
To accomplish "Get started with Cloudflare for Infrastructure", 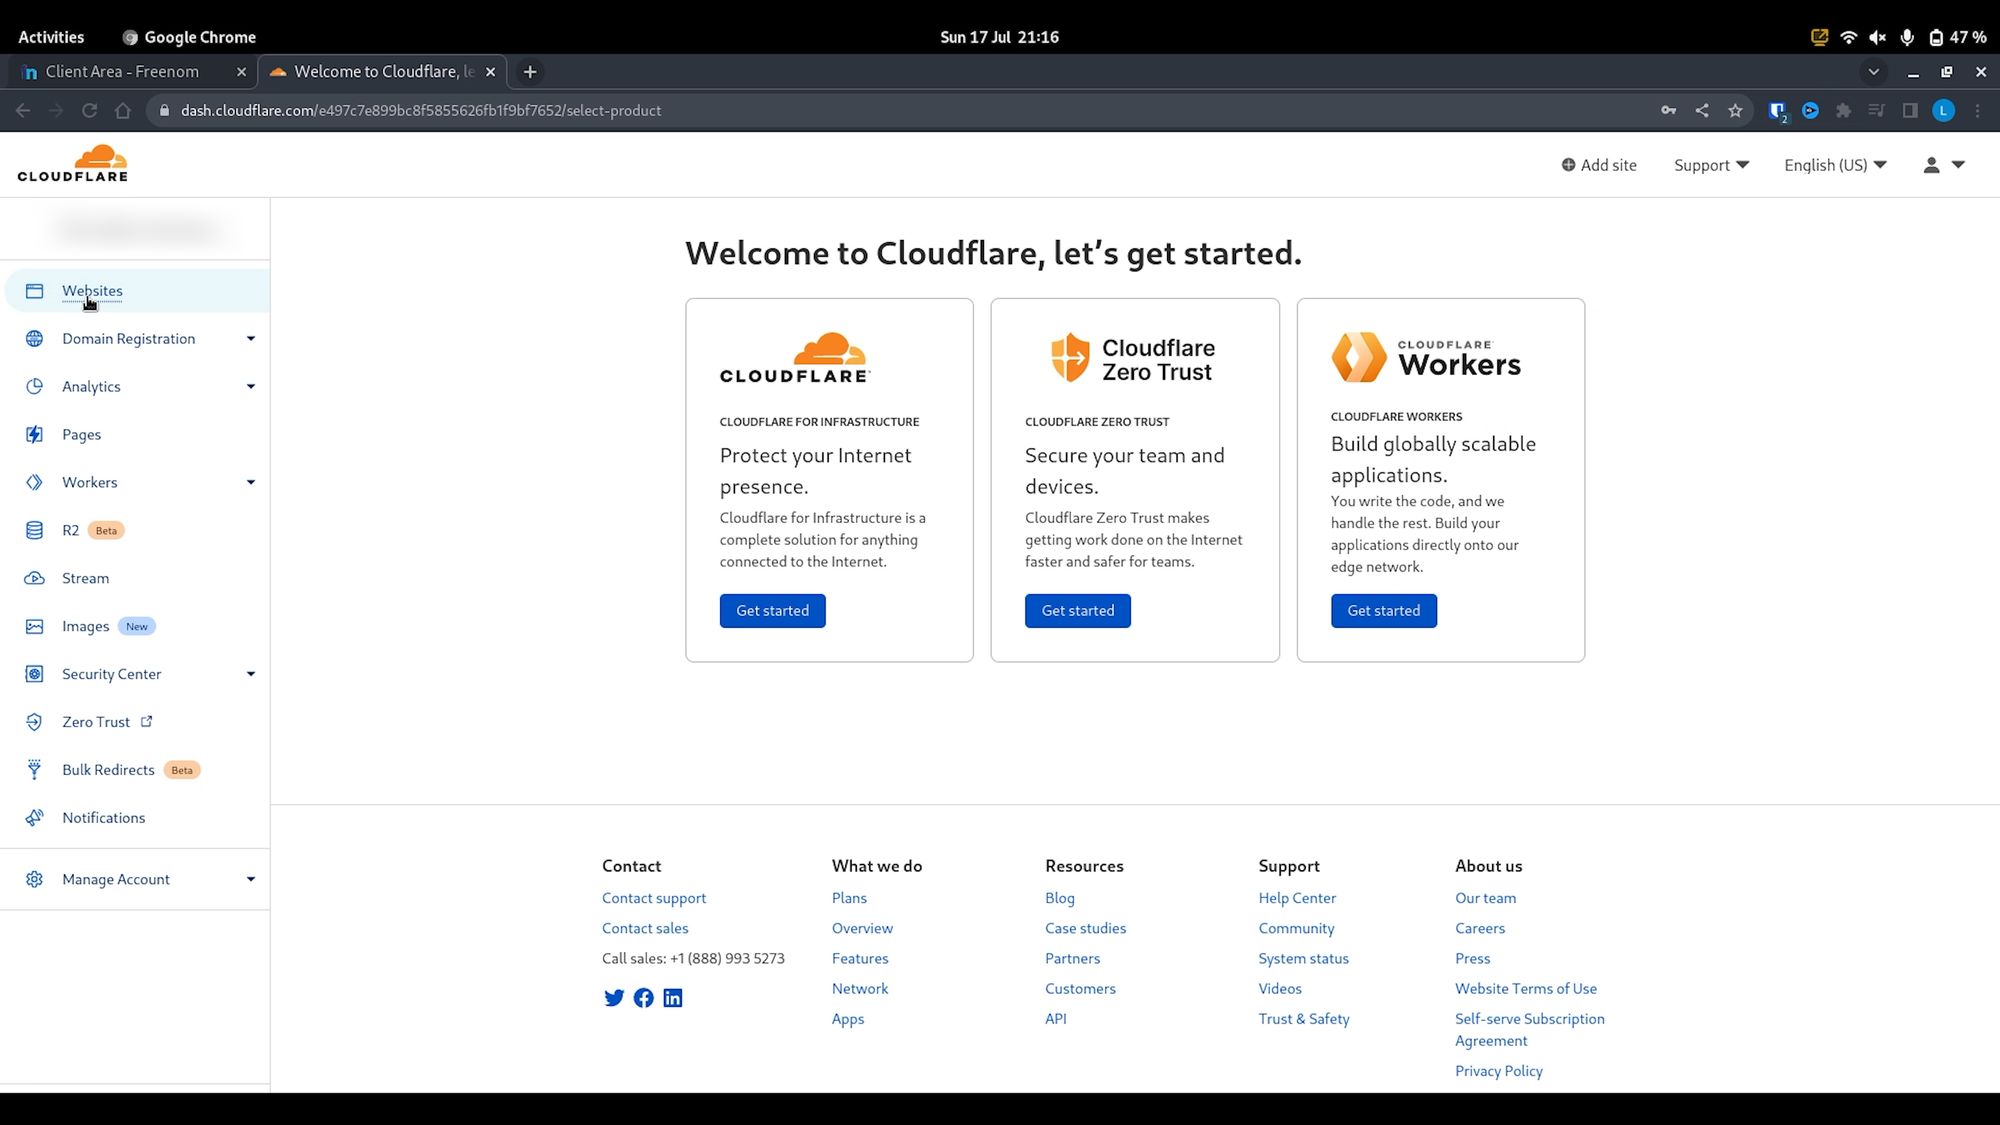I will pyautogui.click(x=772, y=611).
